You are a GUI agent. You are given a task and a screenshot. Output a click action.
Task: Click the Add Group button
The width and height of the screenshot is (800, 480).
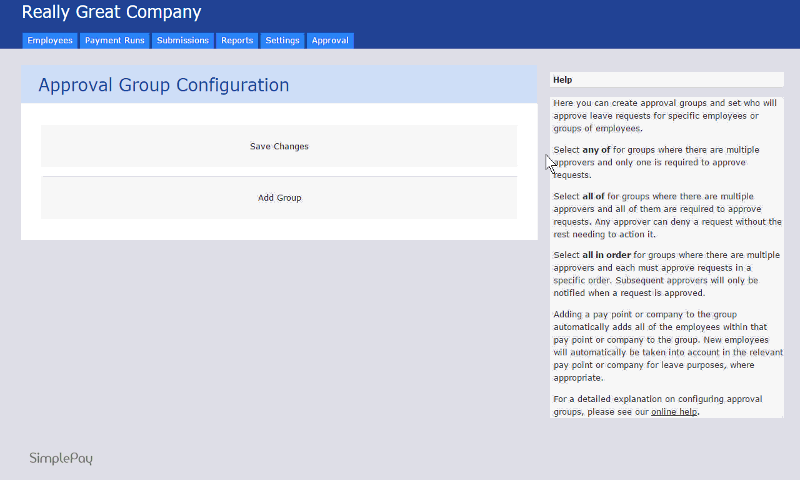279,198
